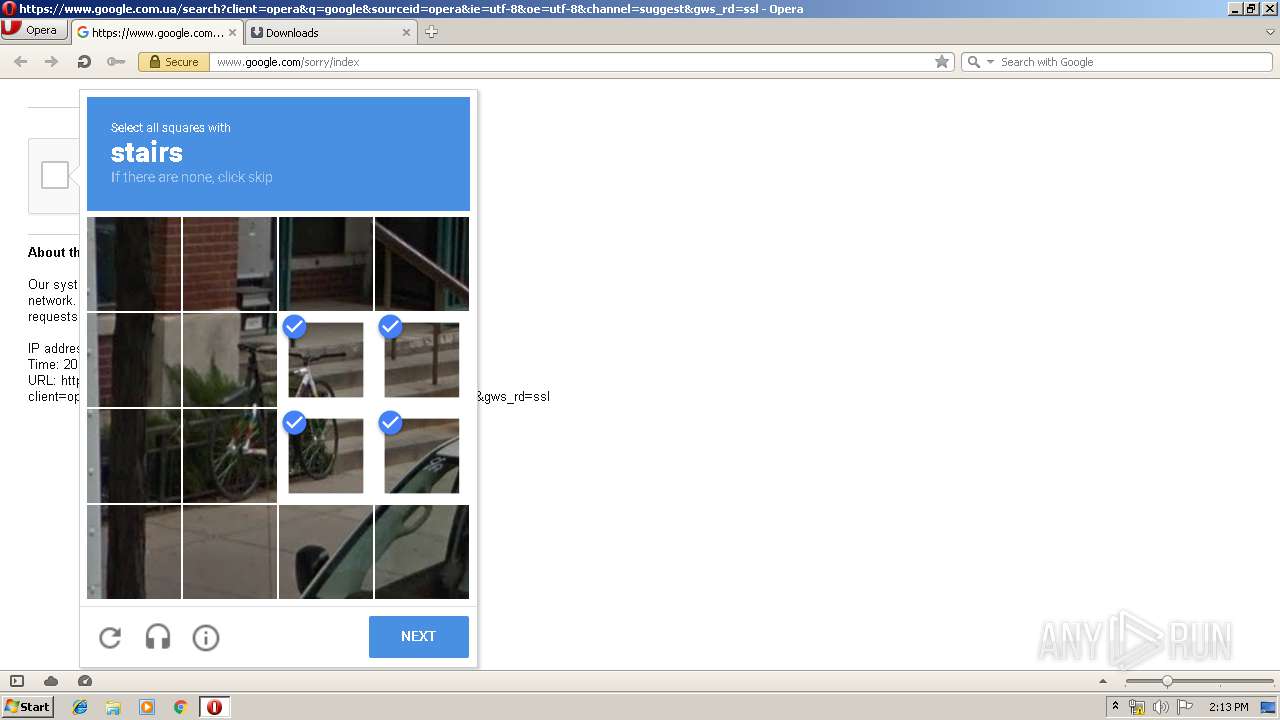Launch Google Chrome from the taskbar
Screen dimensions: 1280x720
click(x=181, y=707)
